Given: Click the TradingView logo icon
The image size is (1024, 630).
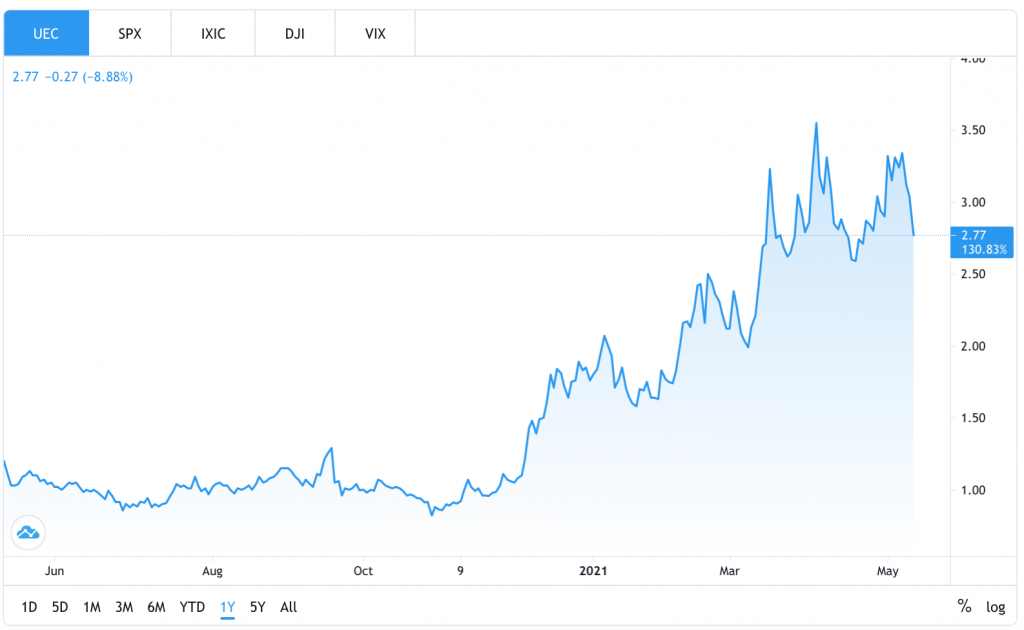Looking at the screenshot, I should 29,534.
